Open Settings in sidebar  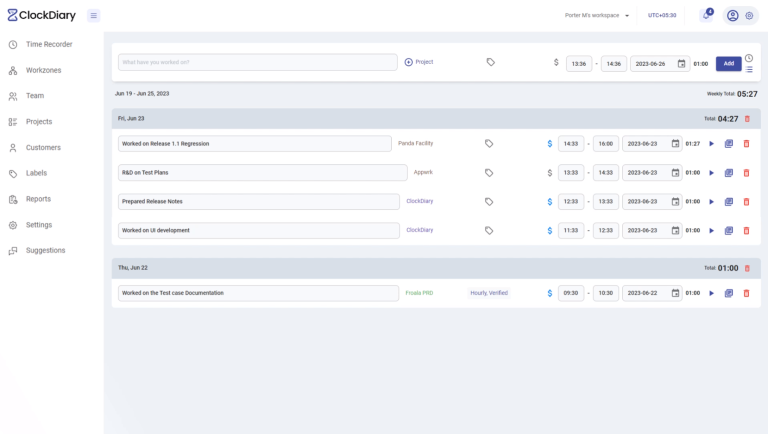point(30,225)
